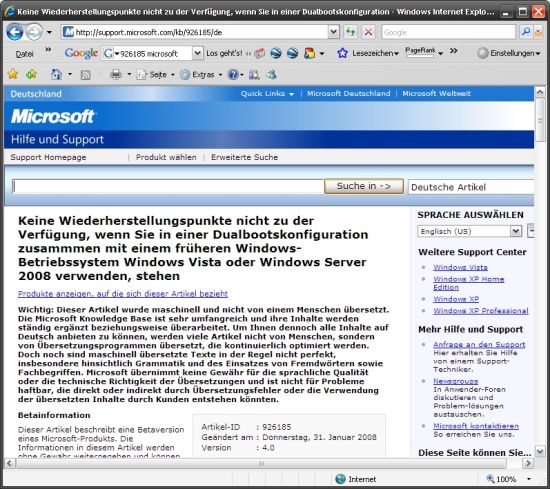
Task: Open the Windows Vista support link
Action: [x=460, y=267]
